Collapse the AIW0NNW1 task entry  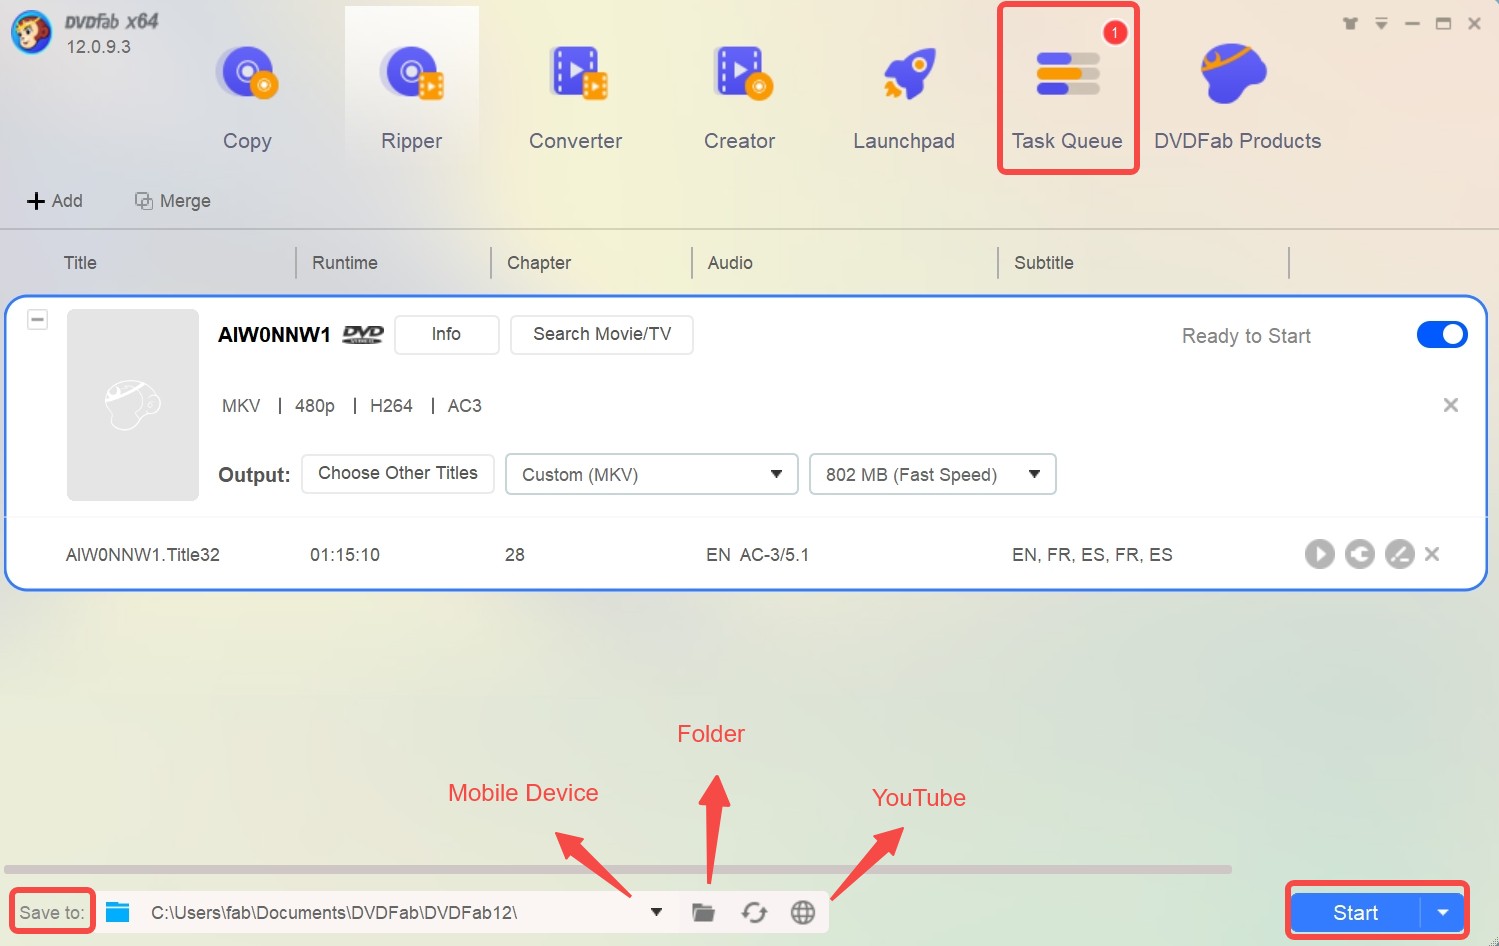pyautogui.click(x=37, y=320)
